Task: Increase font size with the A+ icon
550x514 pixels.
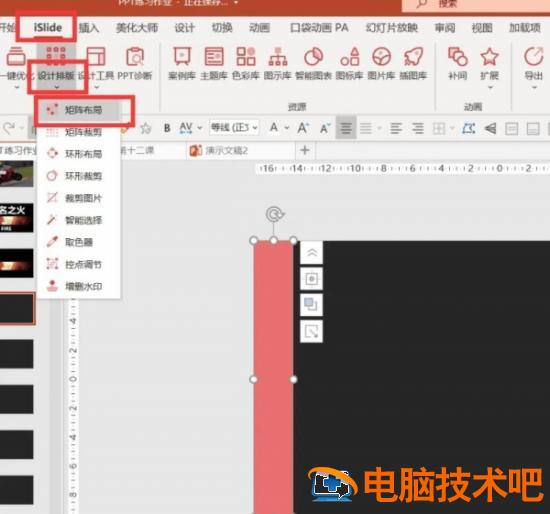Action: click(303, 128)
